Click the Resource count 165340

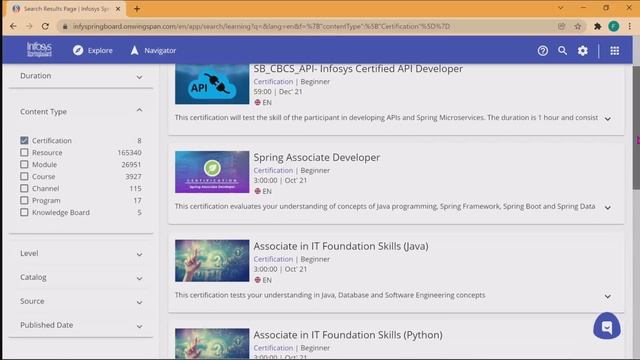[x=129, y=153]
